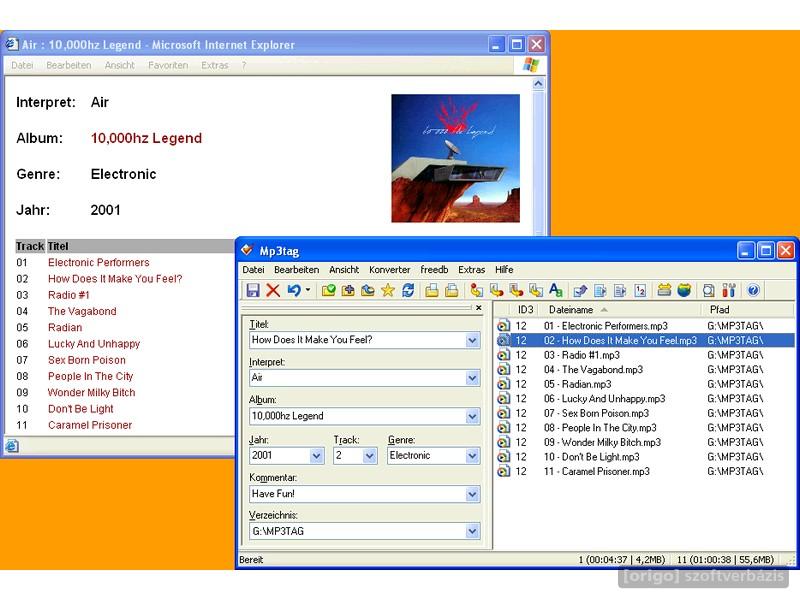
Task: Open the Ansicht menu in Internet Explorer
Action: click(119, 65)
